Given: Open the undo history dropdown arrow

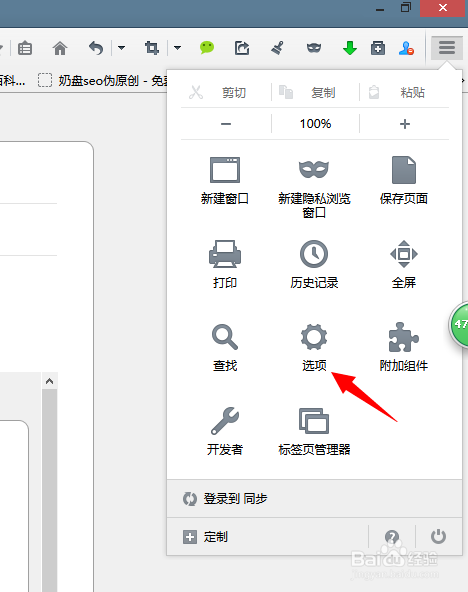Looking at the screenshot, I should [121, 48].
